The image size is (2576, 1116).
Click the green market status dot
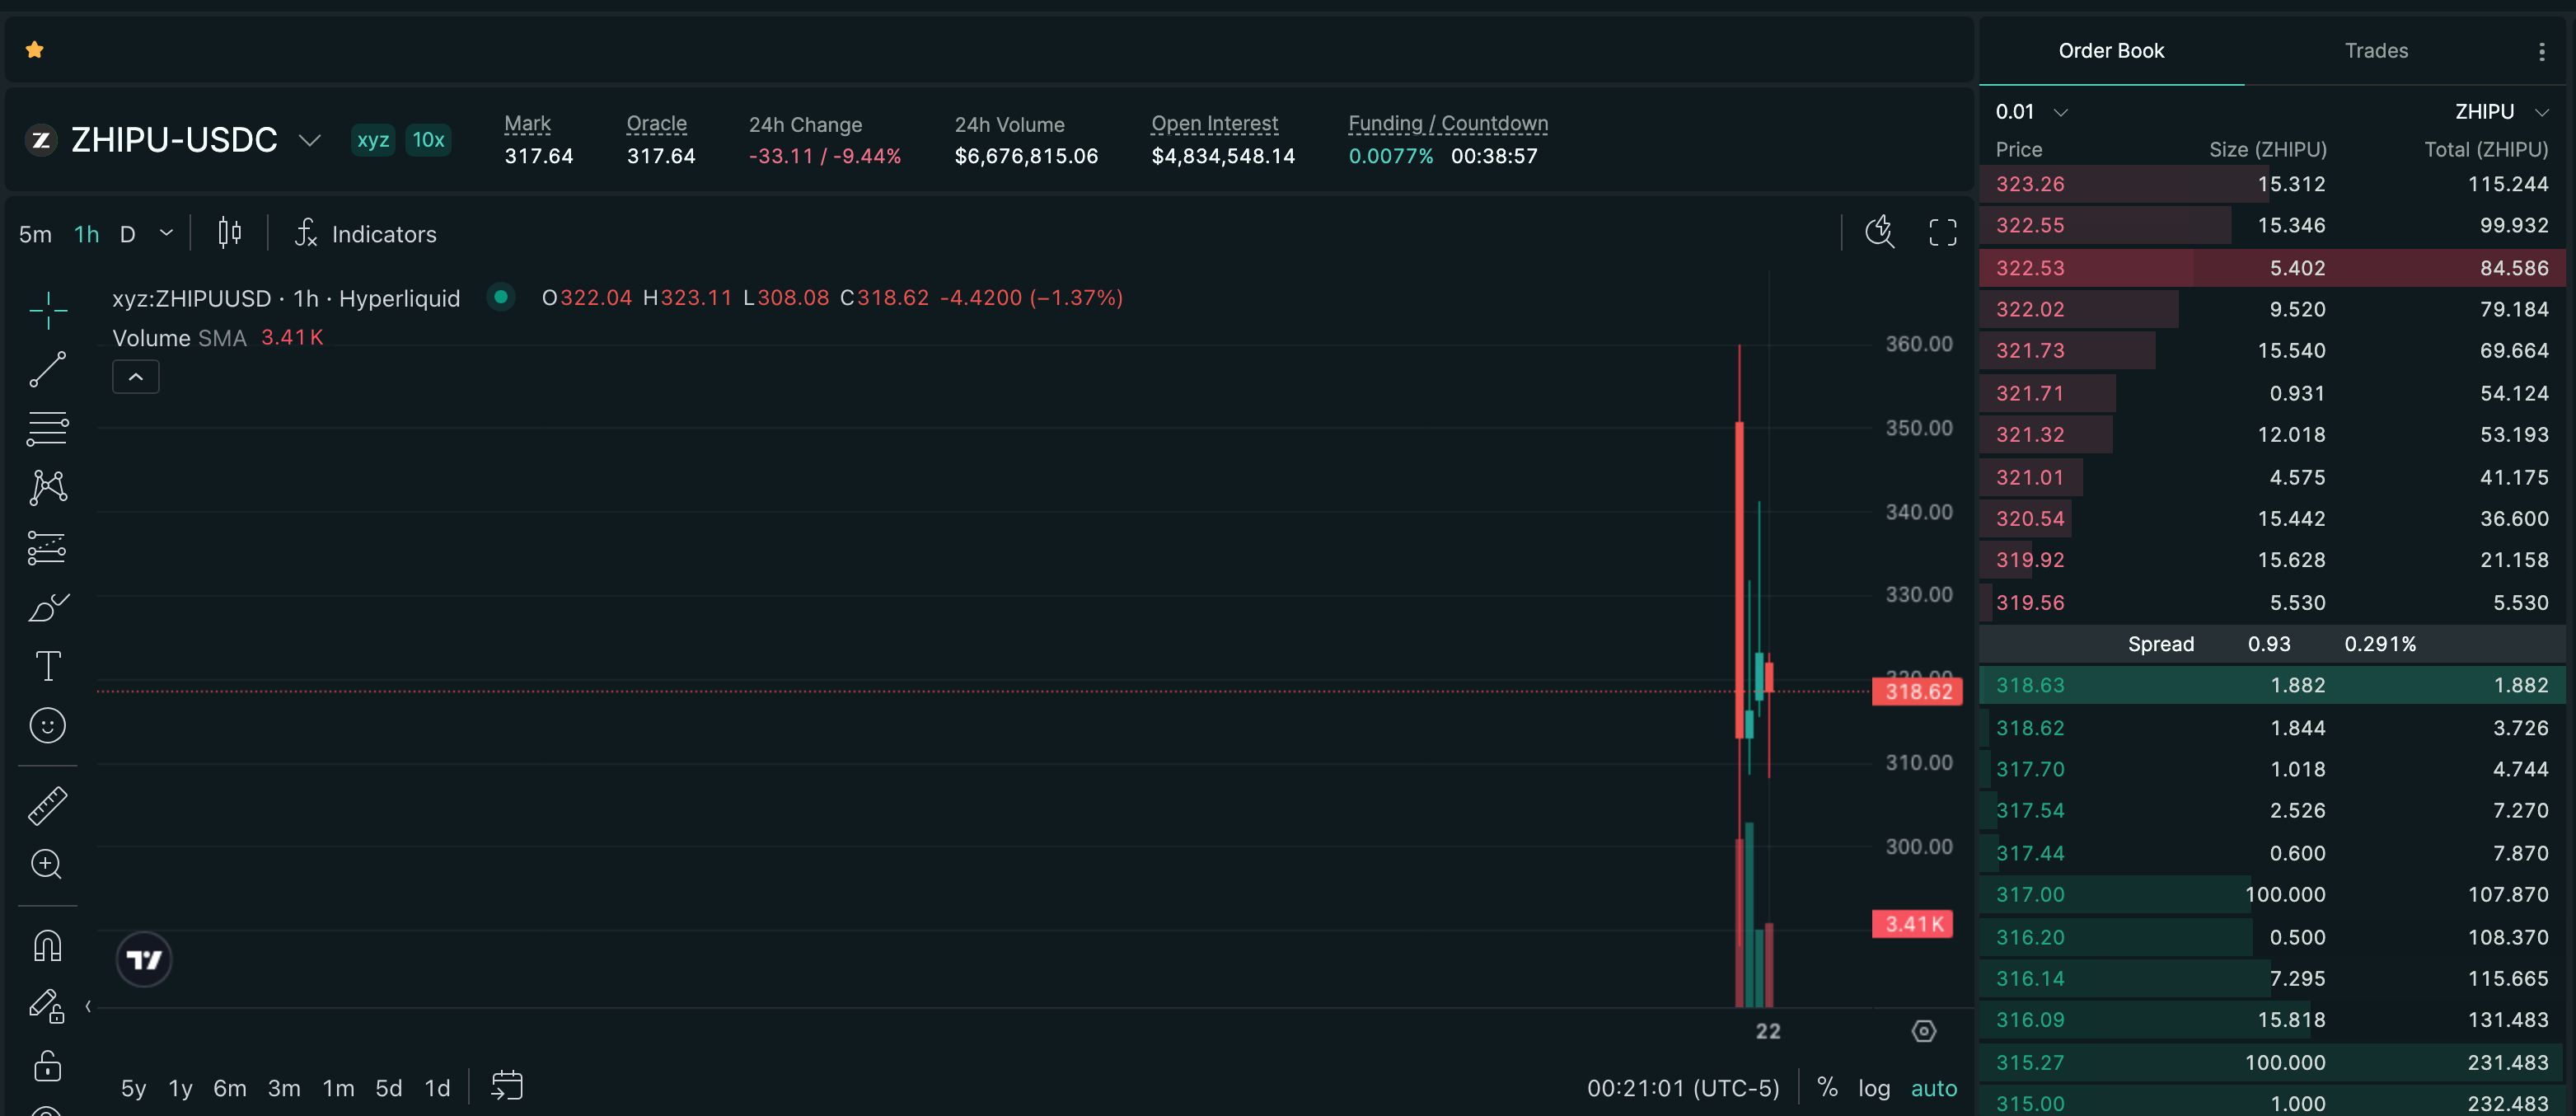click(501, 297)
